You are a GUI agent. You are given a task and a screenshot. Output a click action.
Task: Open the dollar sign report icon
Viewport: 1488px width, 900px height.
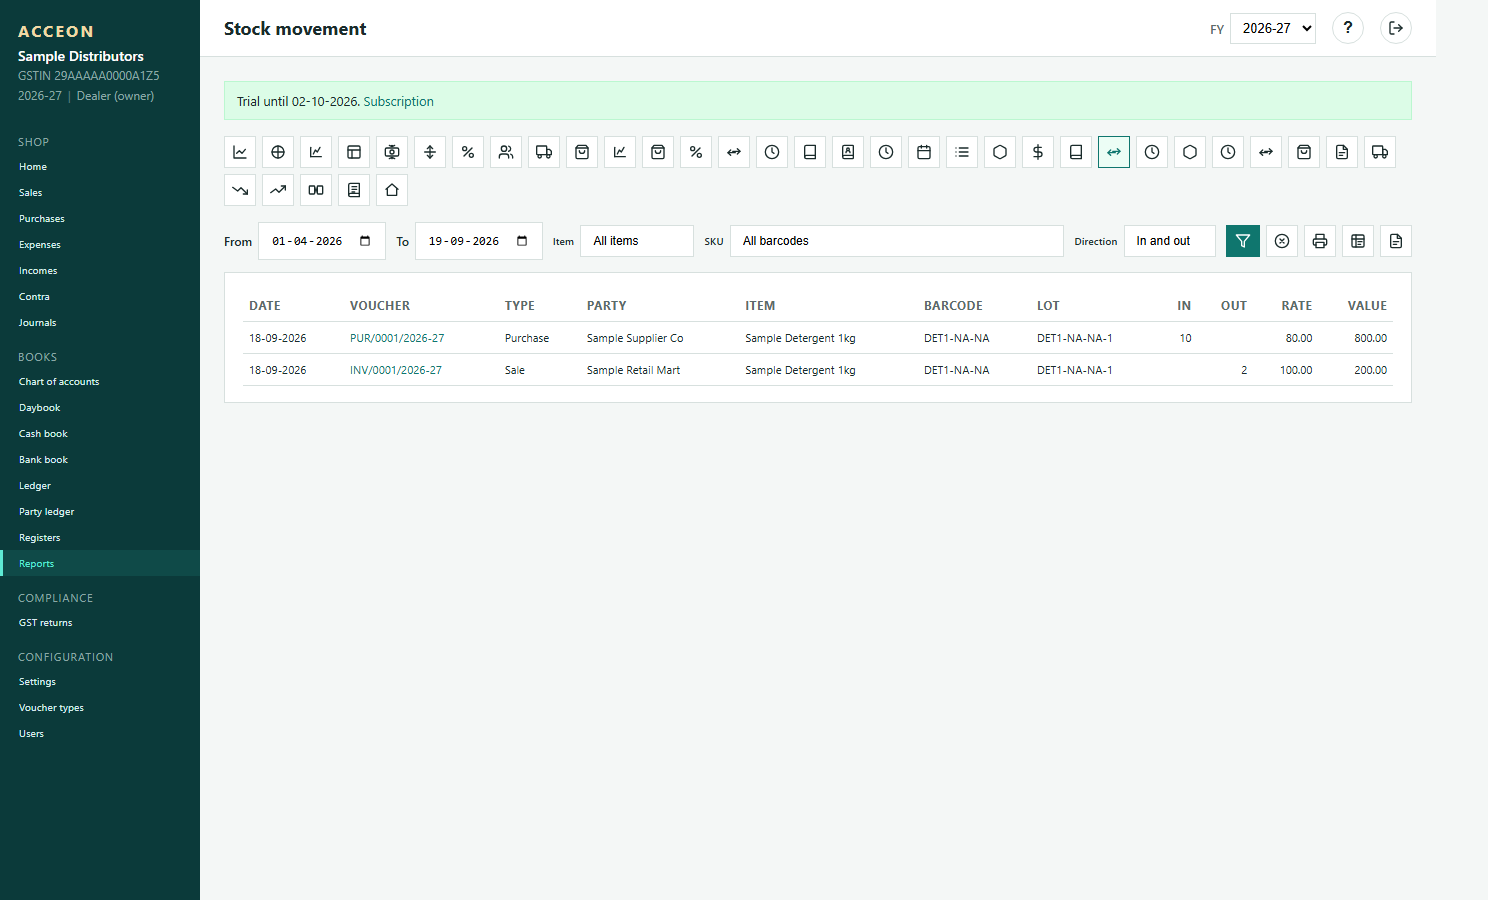tap(1038, 152)
